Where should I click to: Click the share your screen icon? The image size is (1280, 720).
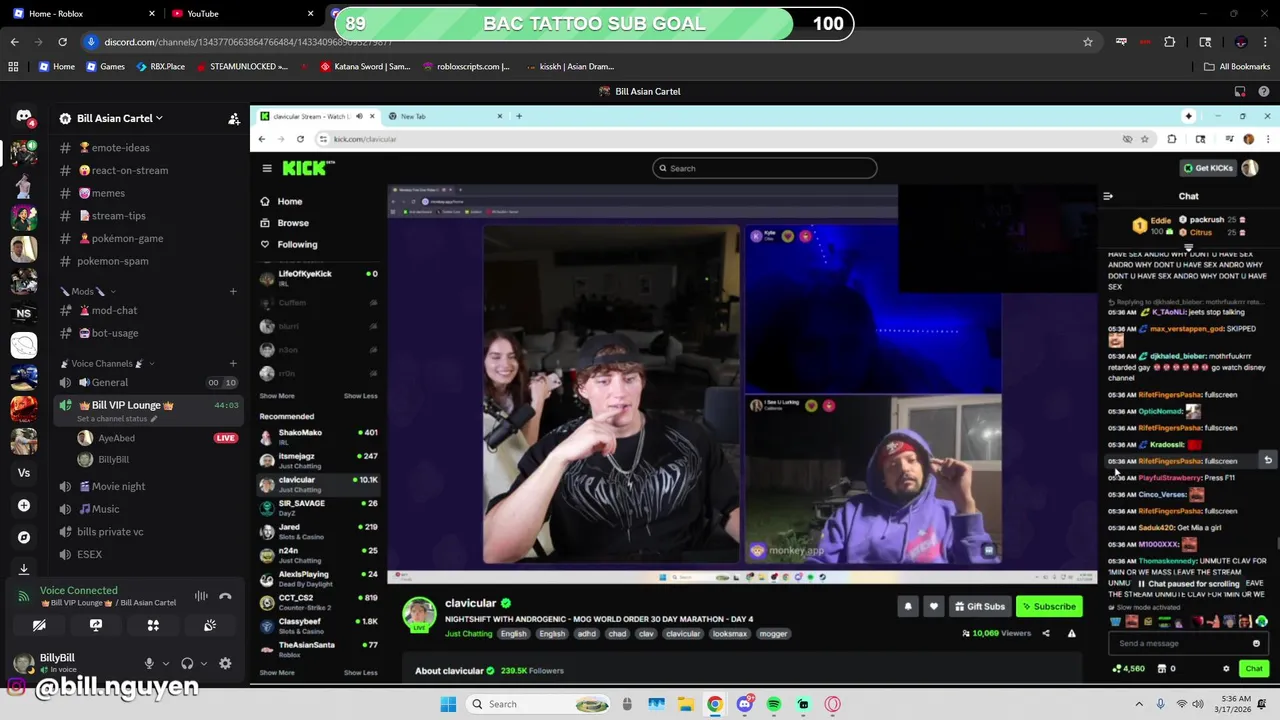96,625
